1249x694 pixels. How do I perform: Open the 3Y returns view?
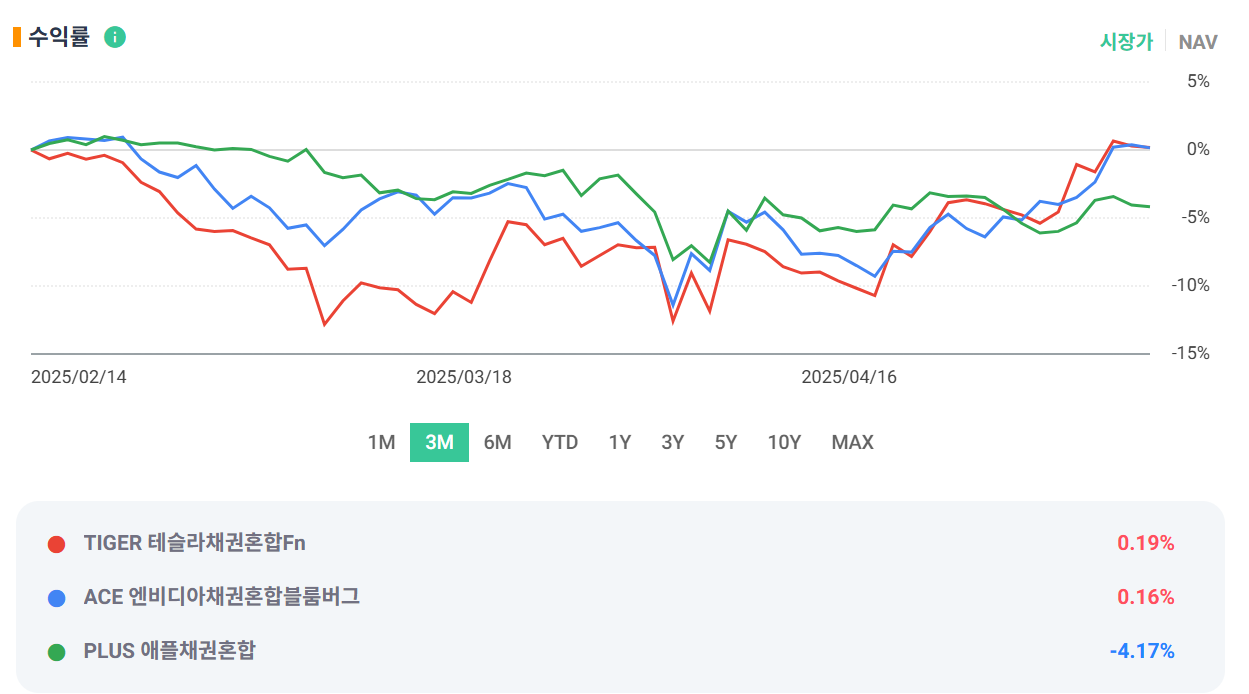(x=671, y=442)
